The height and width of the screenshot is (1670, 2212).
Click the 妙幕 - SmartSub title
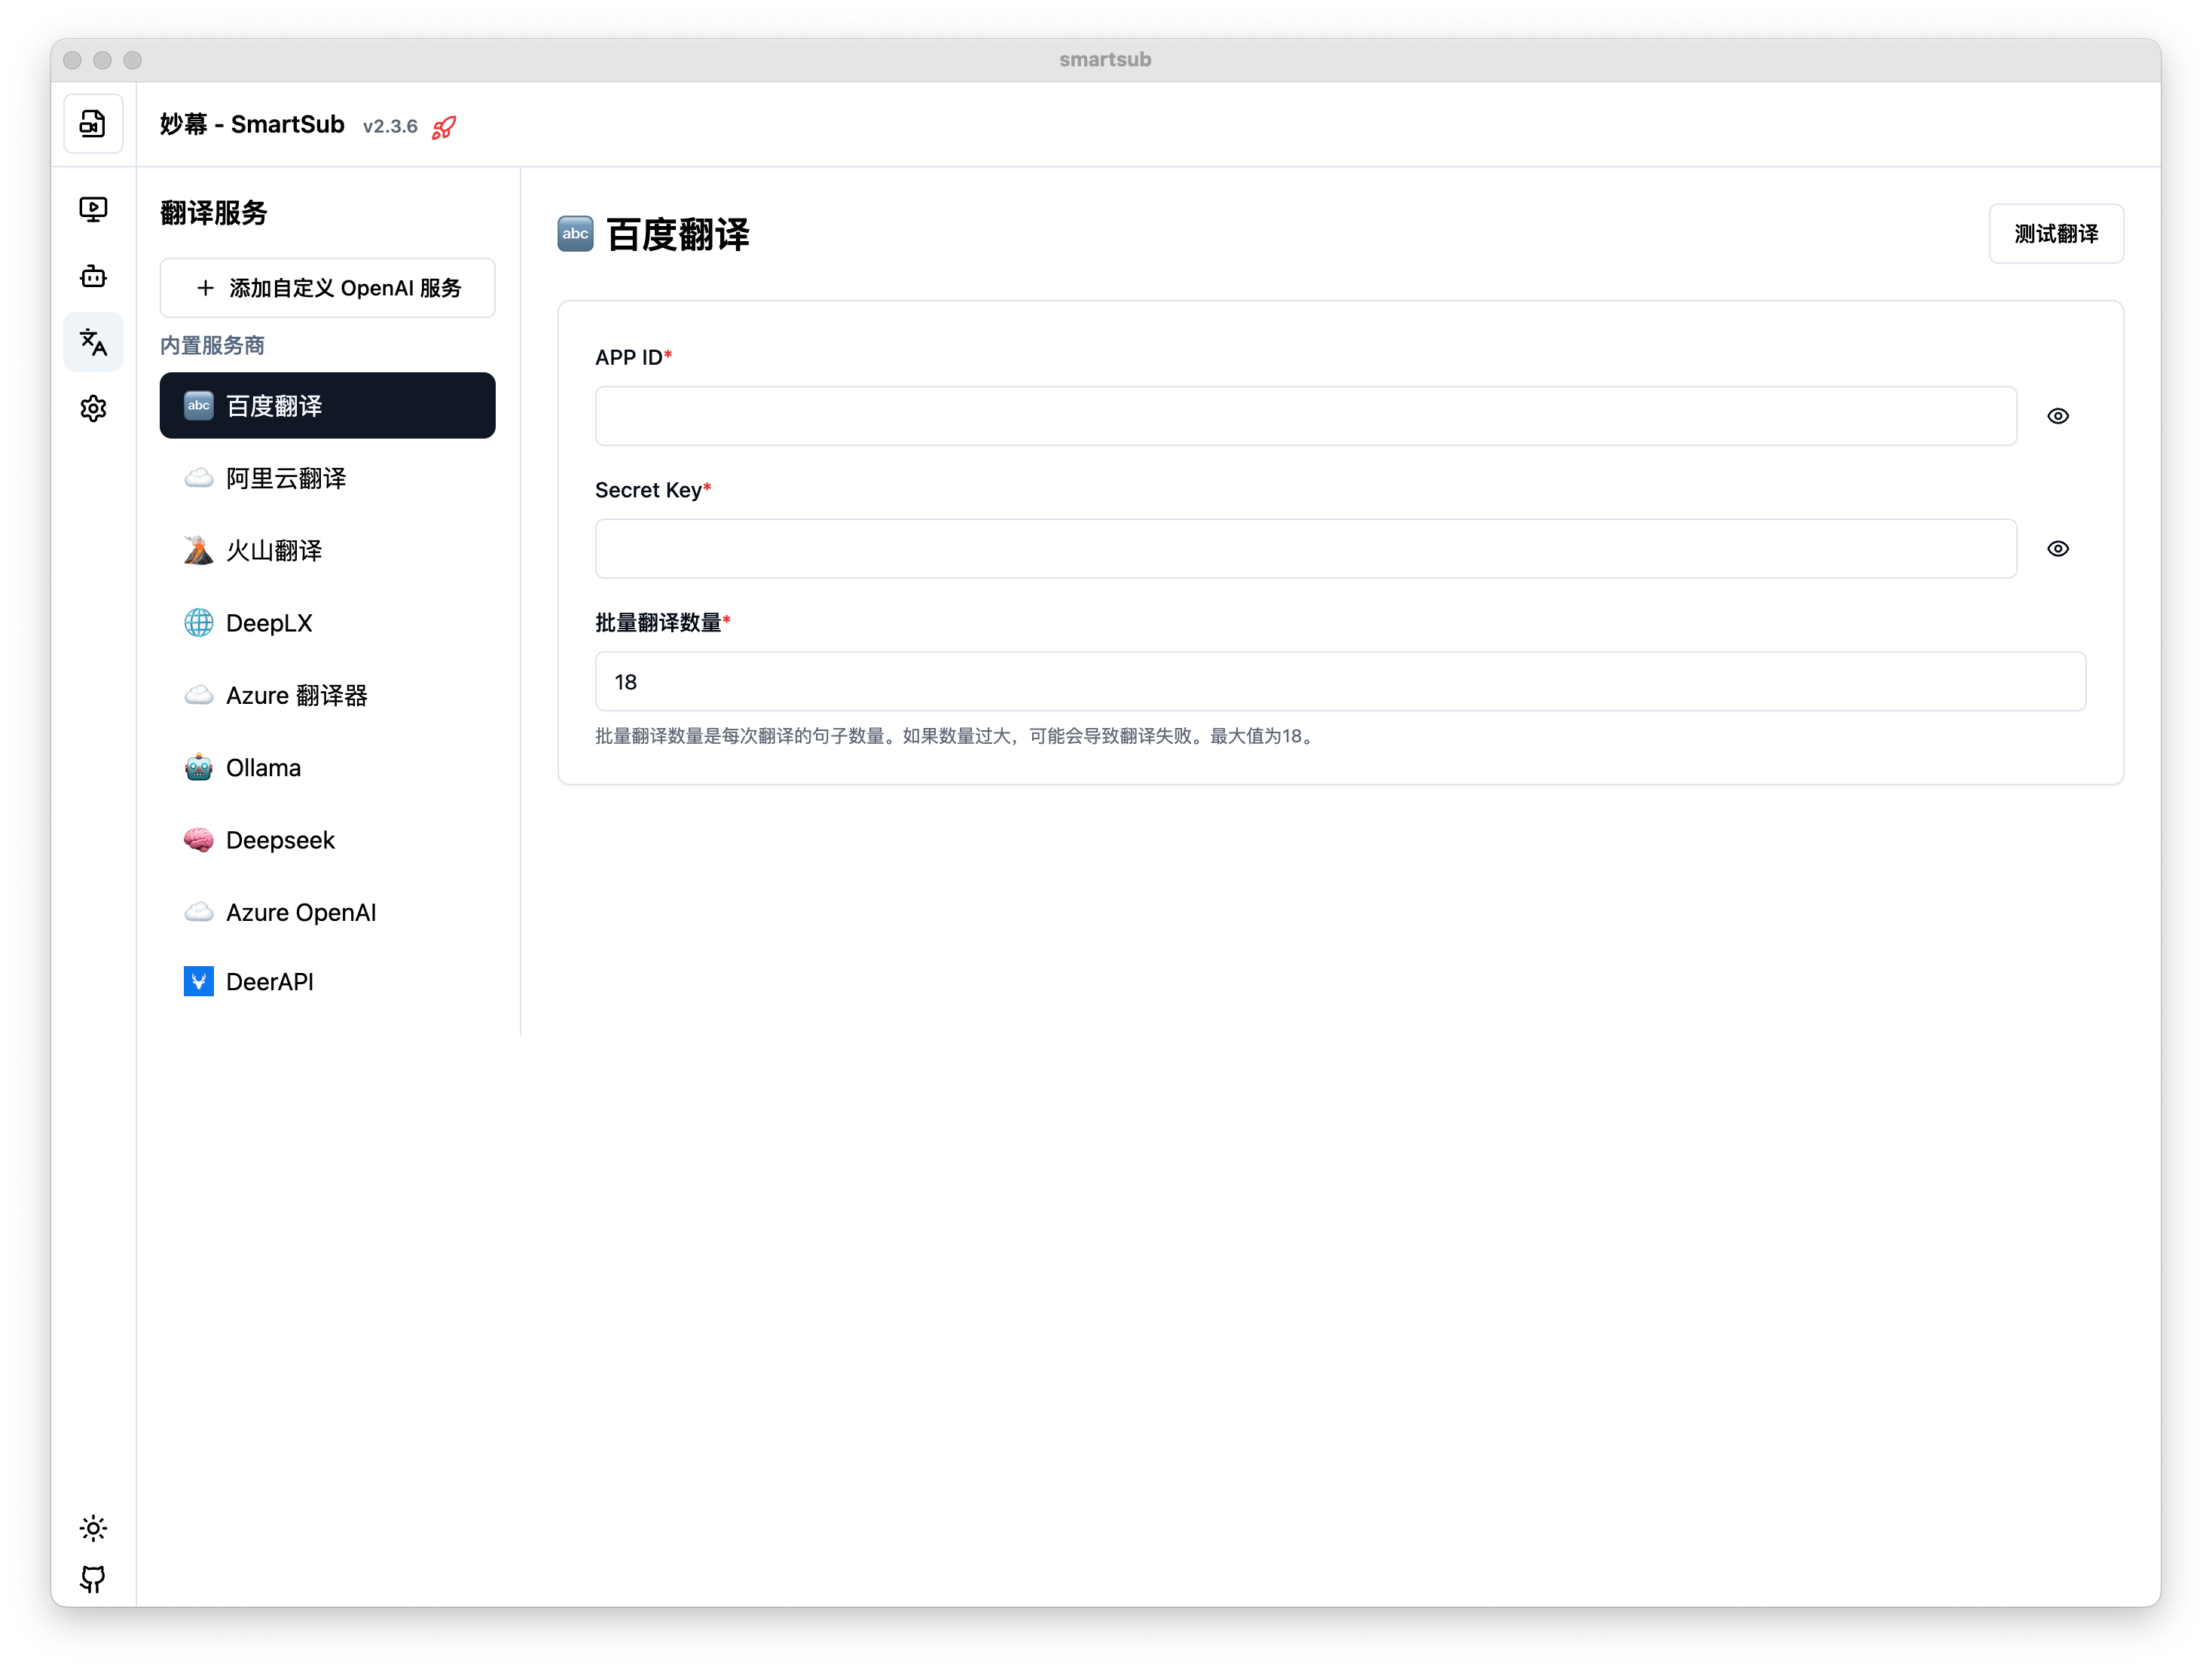(252, 125)
